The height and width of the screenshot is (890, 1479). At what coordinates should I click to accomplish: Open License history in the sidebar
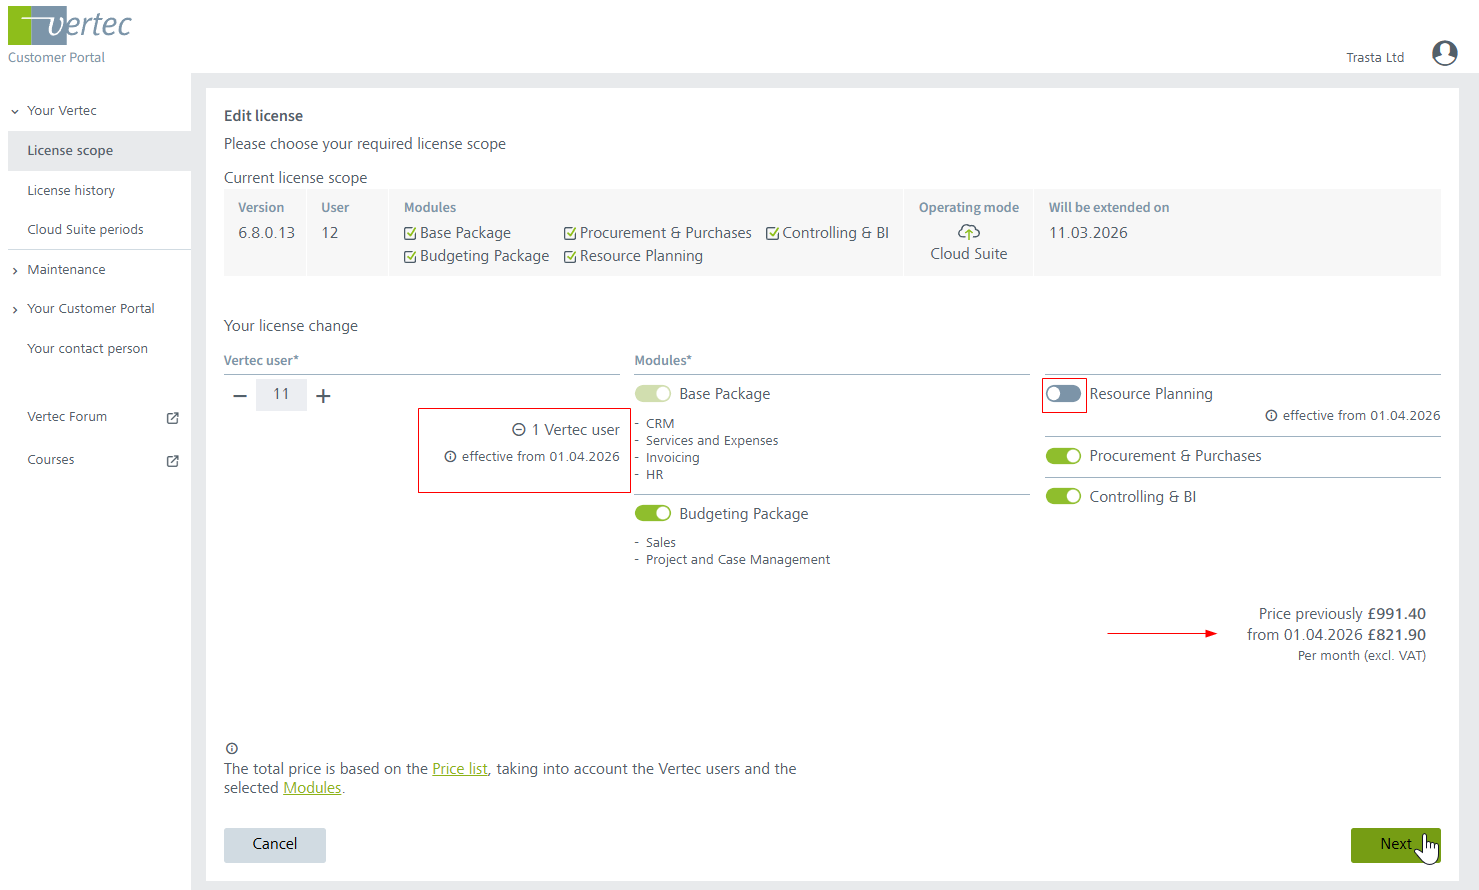coord(71,190)
